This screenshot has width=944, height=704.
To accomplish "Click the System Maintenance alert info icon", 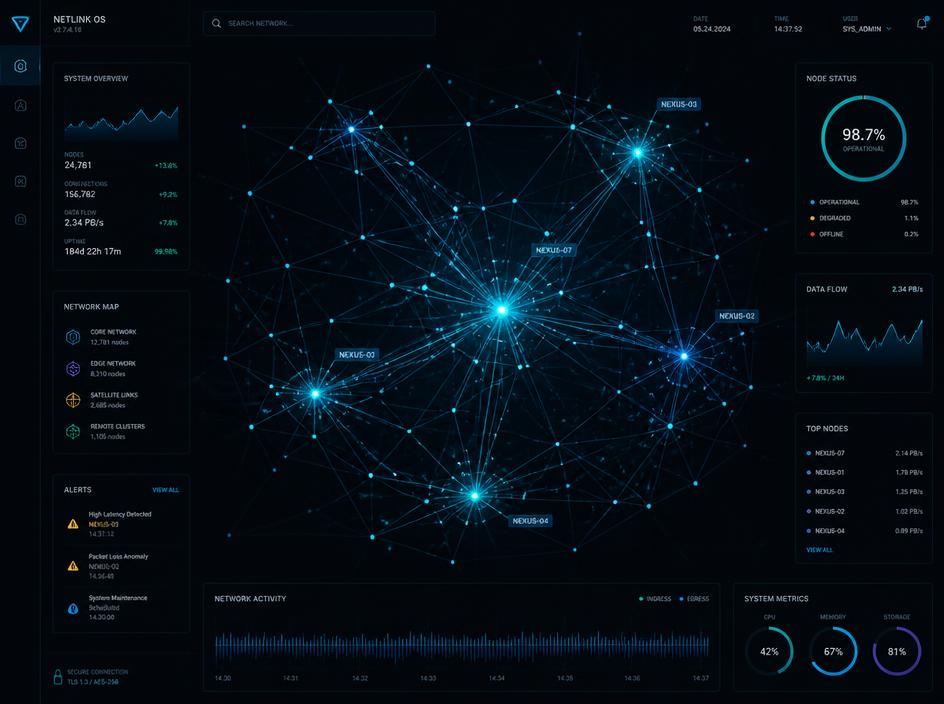I will 73,608.
